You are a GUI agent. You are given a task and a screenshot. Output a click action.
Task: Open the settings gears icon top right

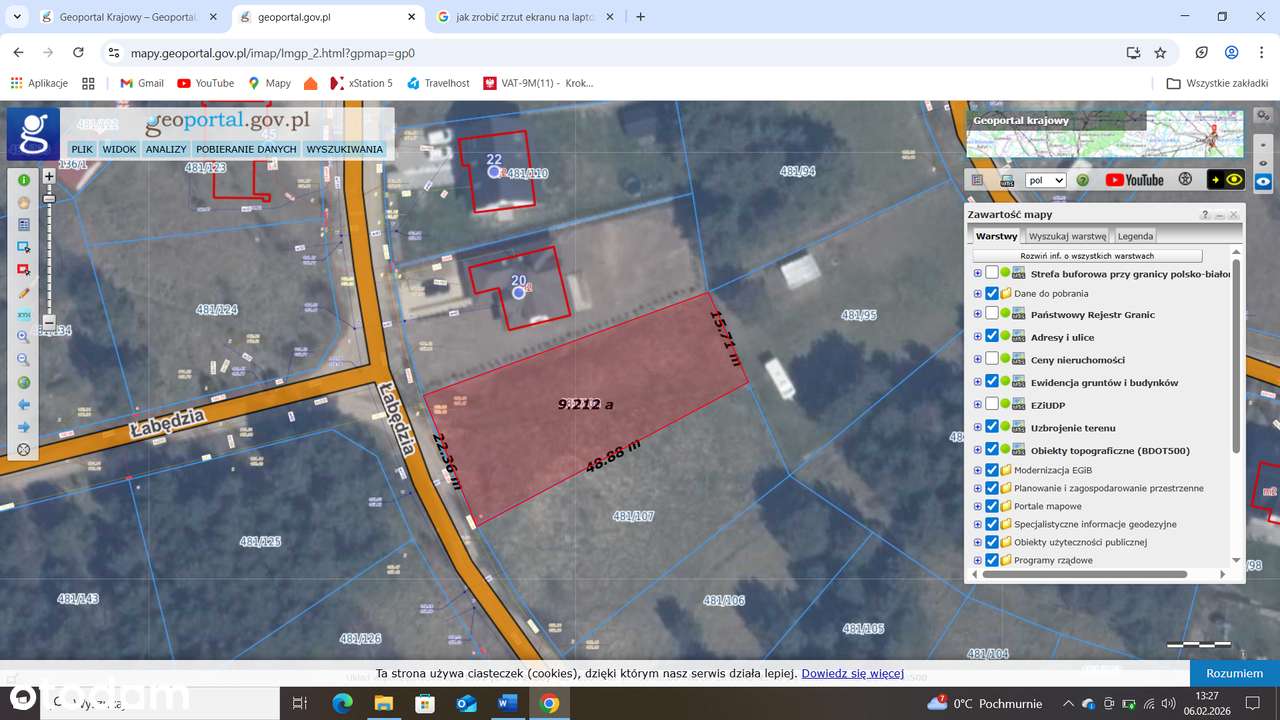point(1263,115)
